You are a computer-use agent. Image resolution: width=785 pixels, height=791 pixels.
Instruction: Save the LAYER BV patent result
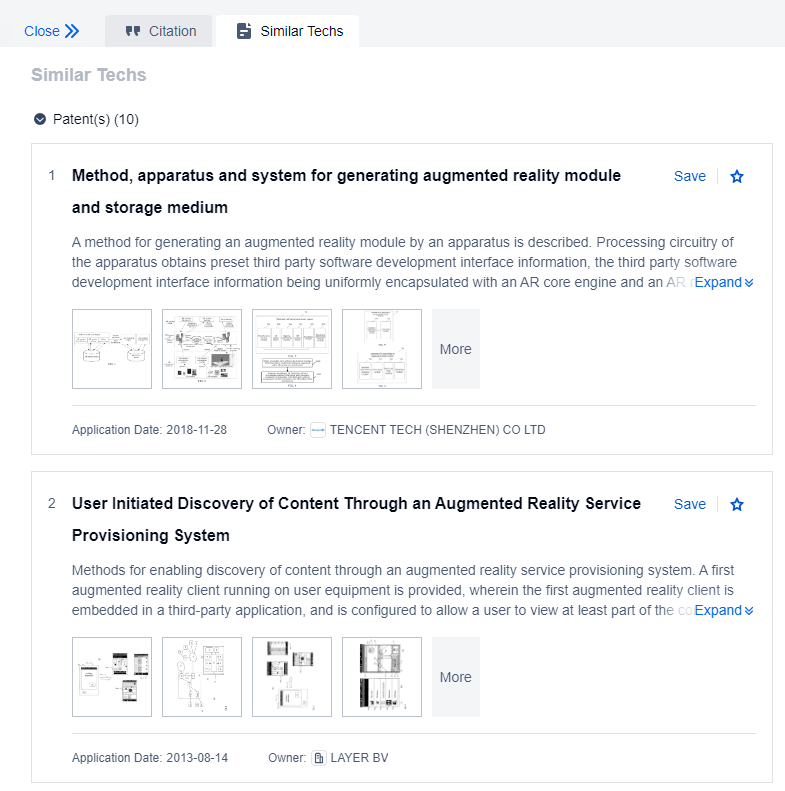689,504
